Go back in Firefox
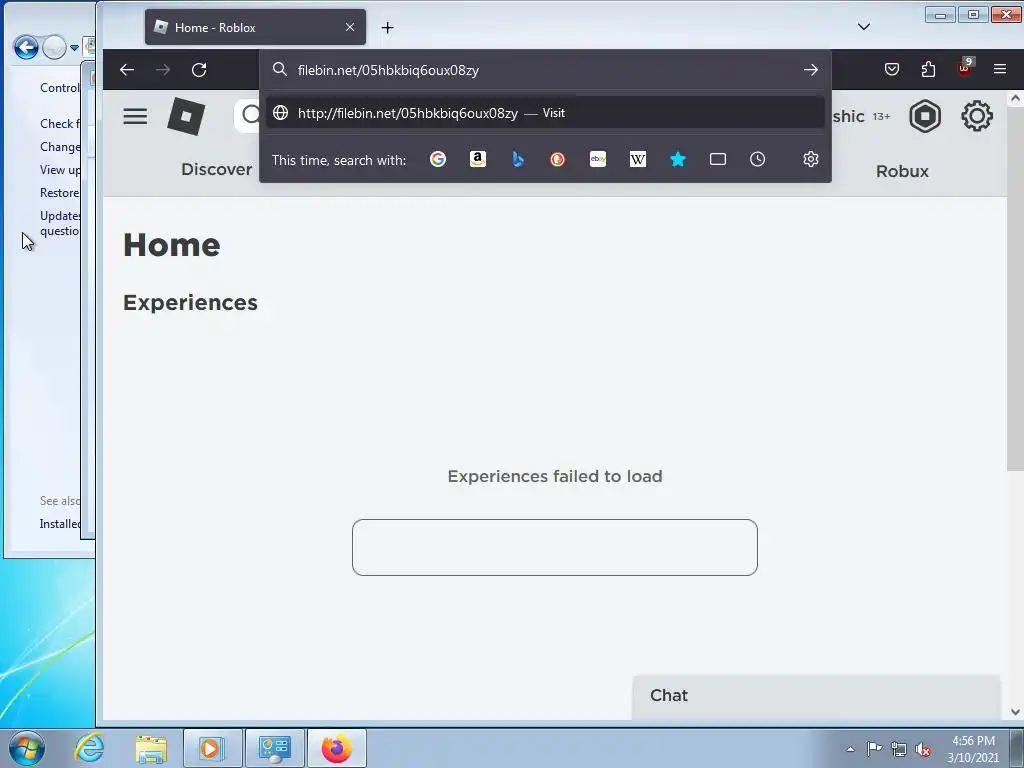 pyautogui.click(x=127, y=70)
